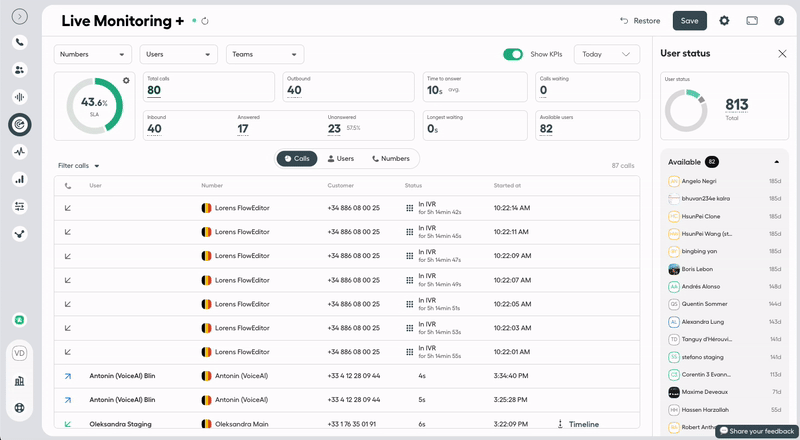Toggle the Show KPIs switch
Screen dimensions: 800x440
point(513,54)
